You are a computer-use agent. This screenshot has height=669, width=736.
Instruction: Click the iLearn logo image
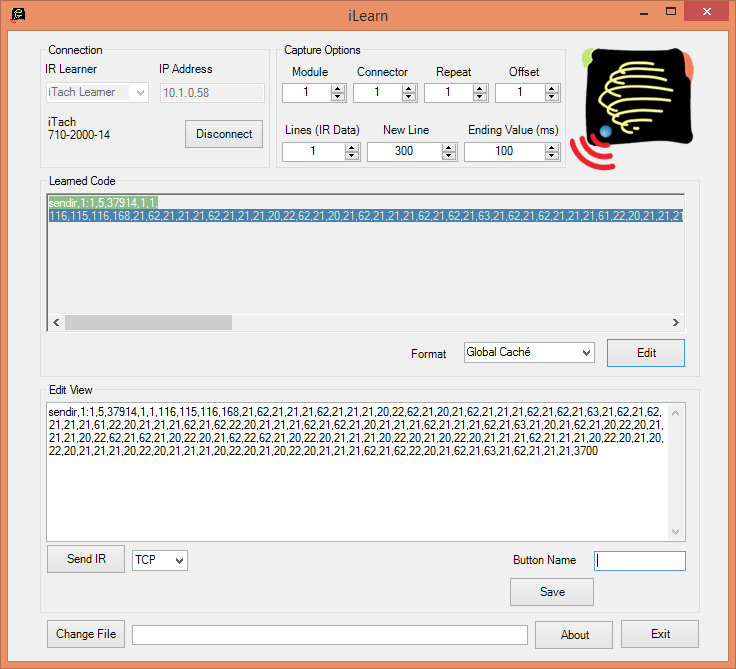pyautogui.click(x=632, y=108)
